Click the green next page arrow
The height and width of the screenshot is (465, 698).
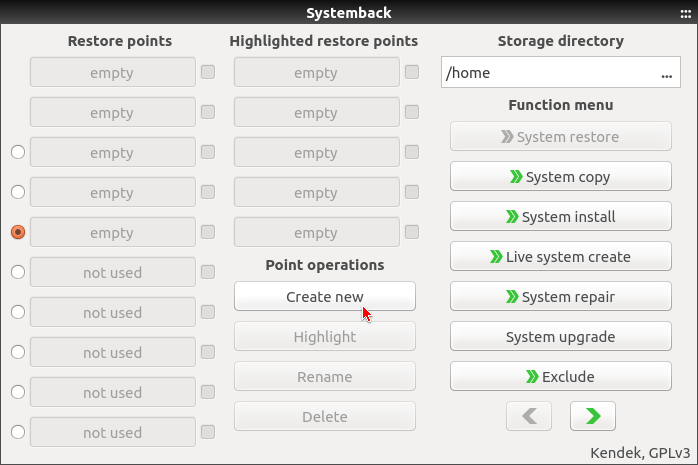coord(592,416)
